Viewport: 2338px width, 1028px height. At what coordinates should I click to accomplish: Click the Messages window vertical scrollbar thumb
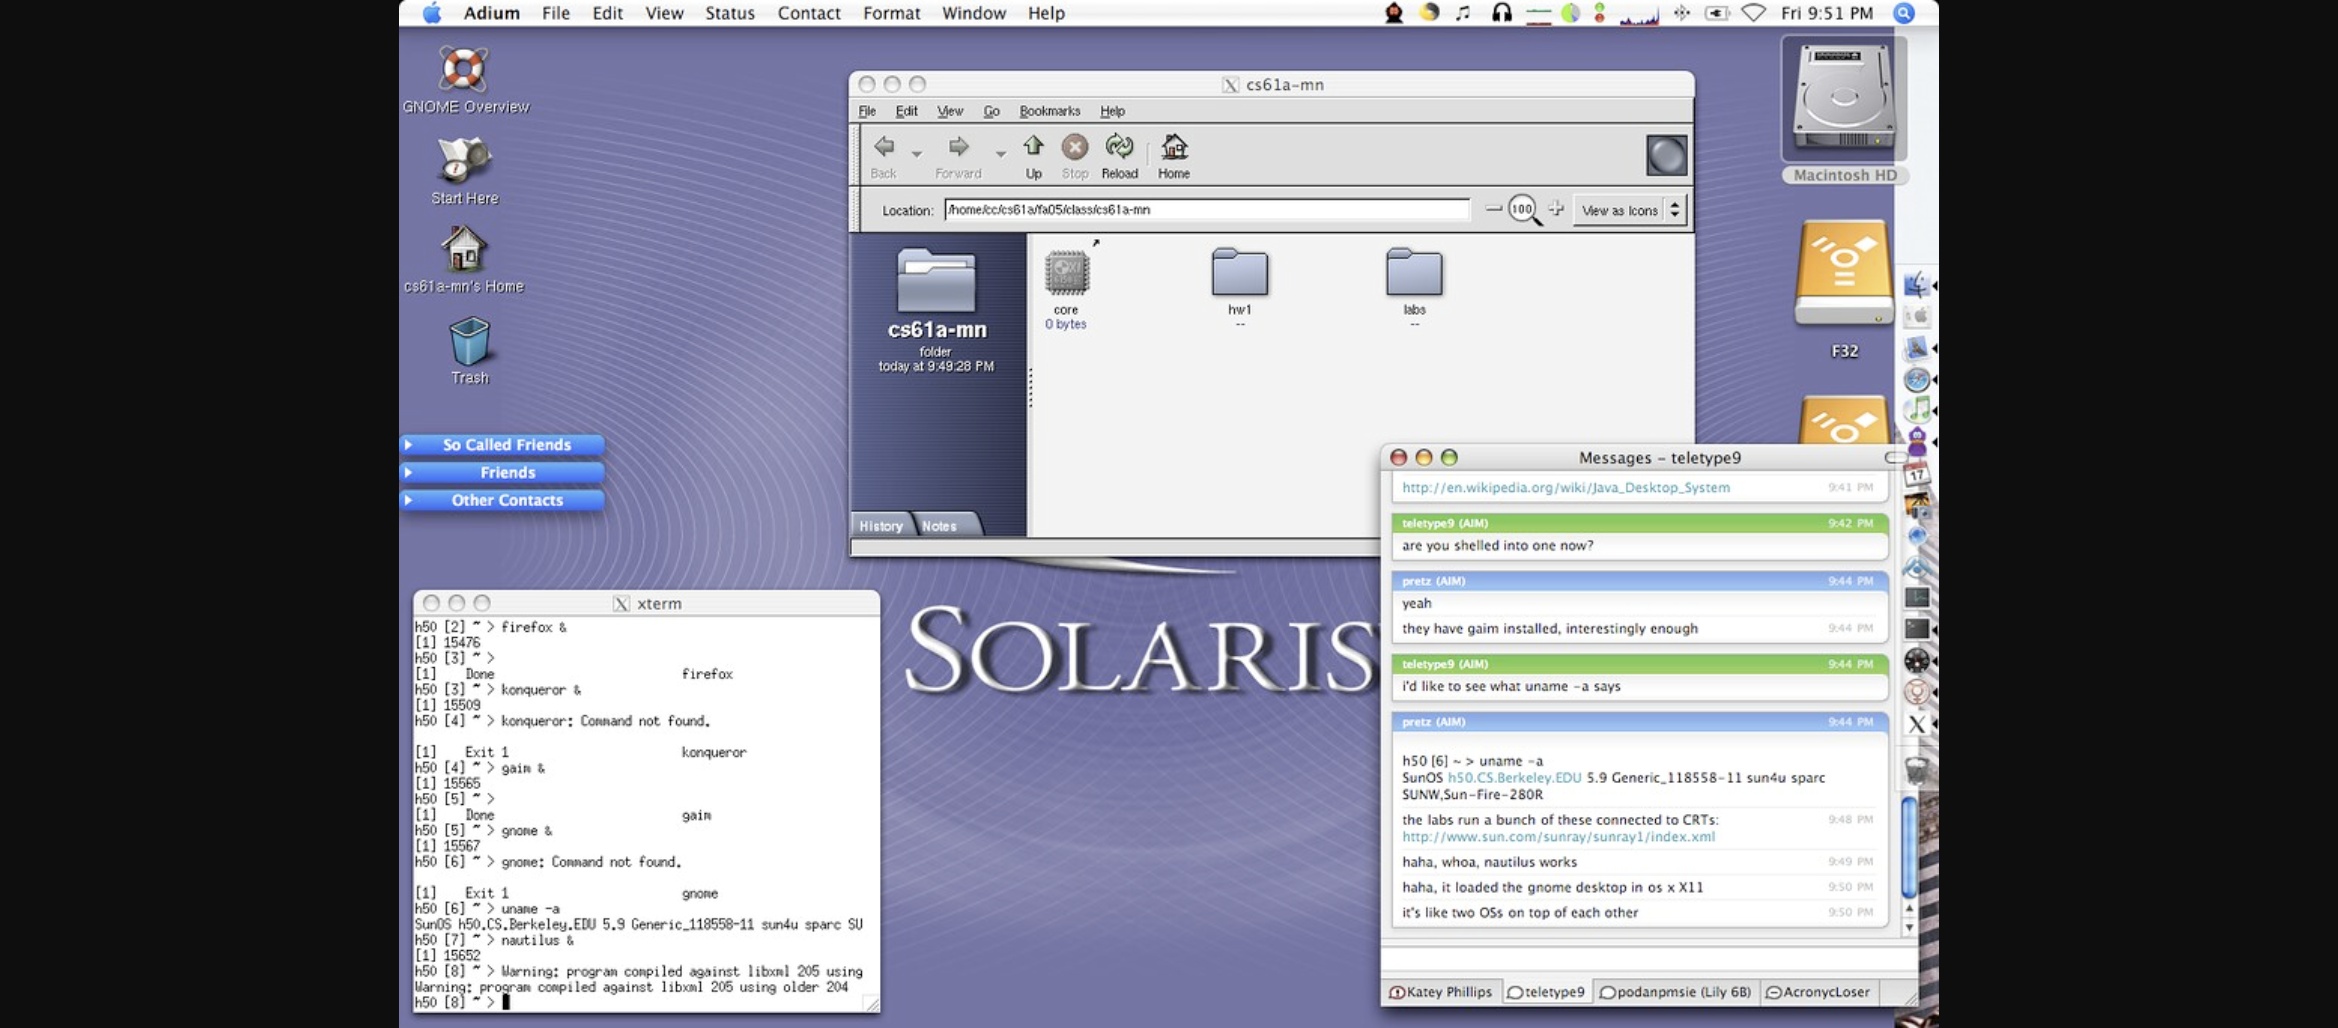click(1908, 847)
